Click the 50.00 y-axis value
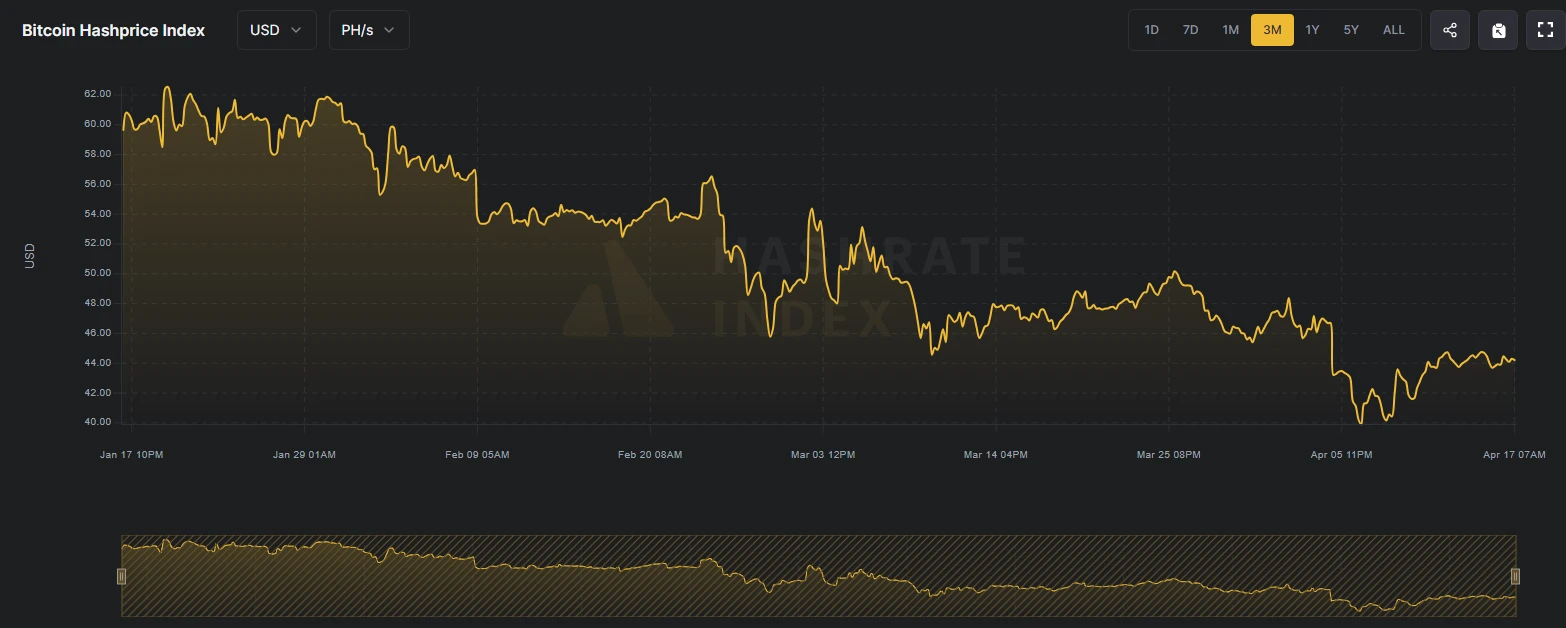 [x=97, y=273]
